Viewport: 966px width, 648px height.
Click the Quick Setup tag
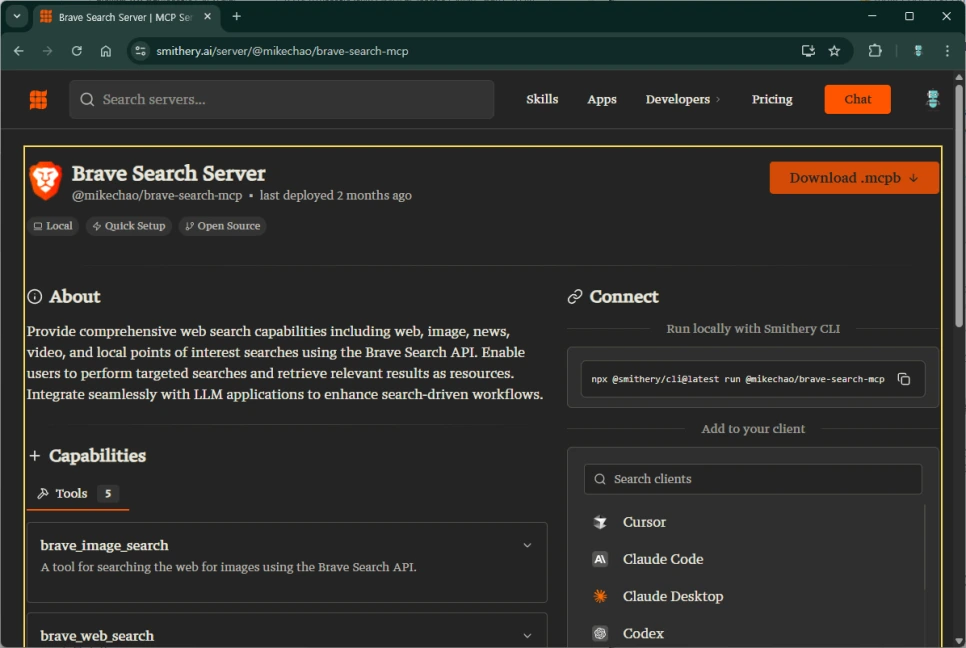[129, 226]
